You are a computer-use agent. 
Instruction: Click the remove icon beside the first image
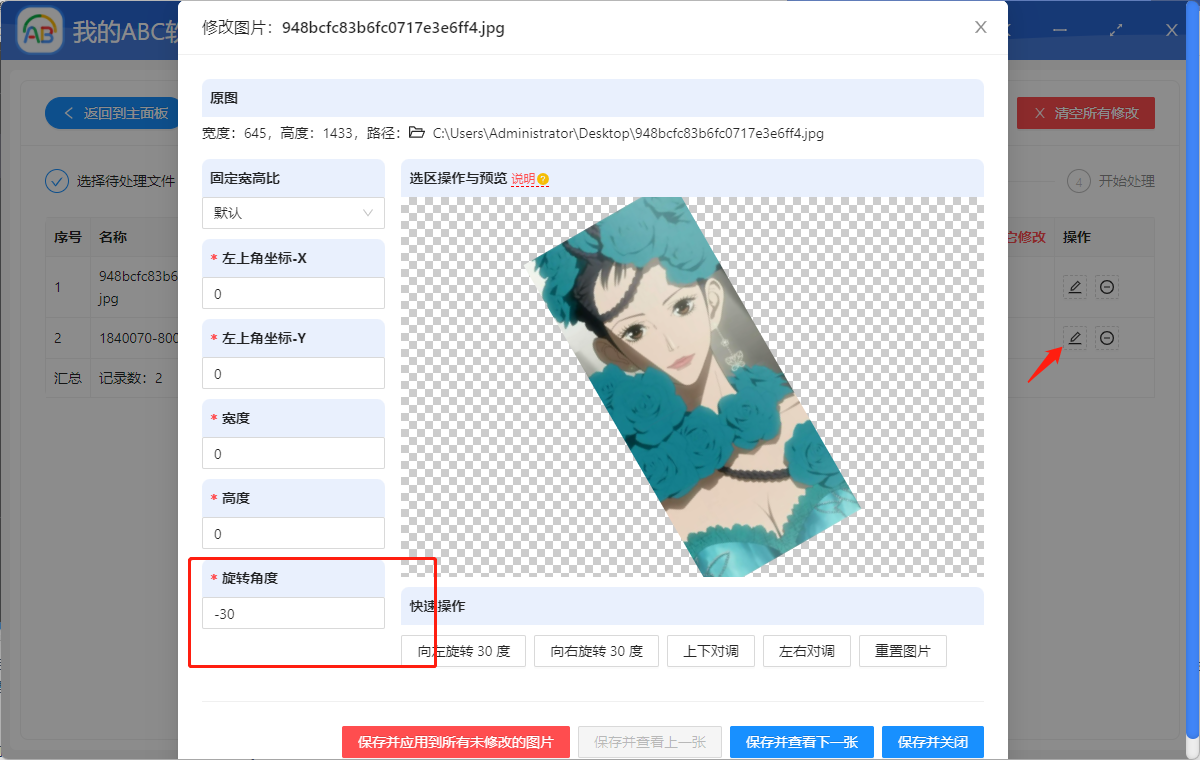coord(1107,287)
